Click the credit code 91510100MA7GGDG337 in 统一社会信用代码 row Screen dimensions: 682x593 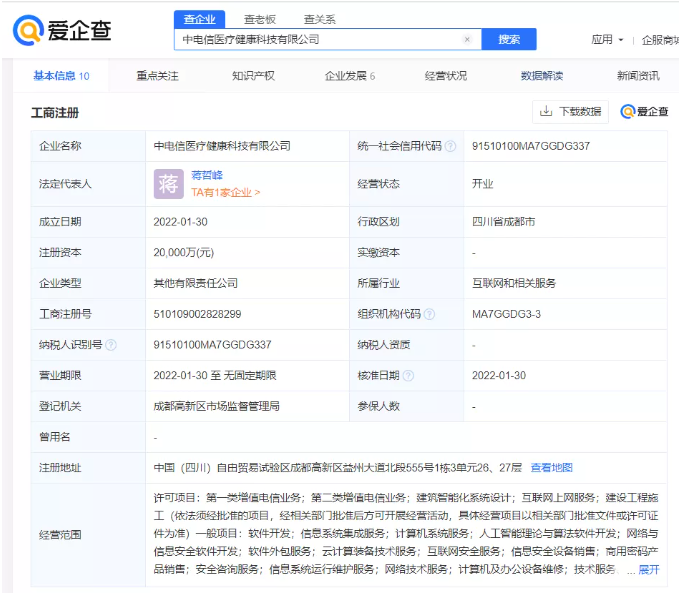click(531, 146)
